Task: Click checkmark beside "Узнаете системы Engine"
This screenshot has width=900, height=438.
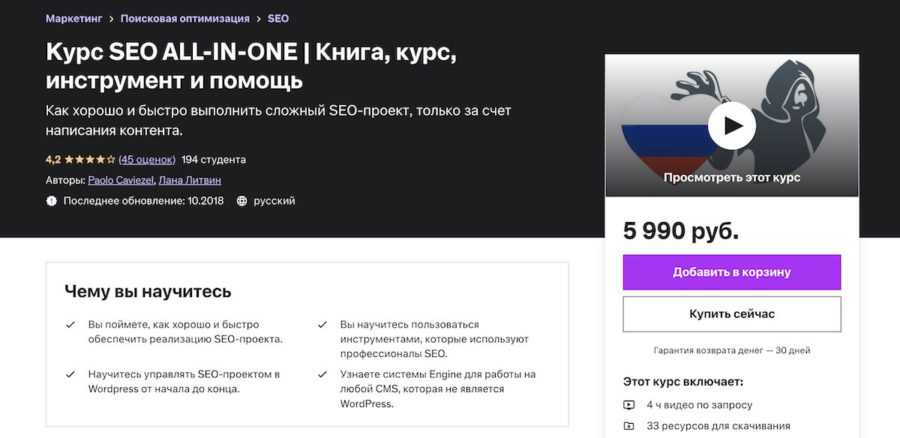Action: tap(322, 374)
